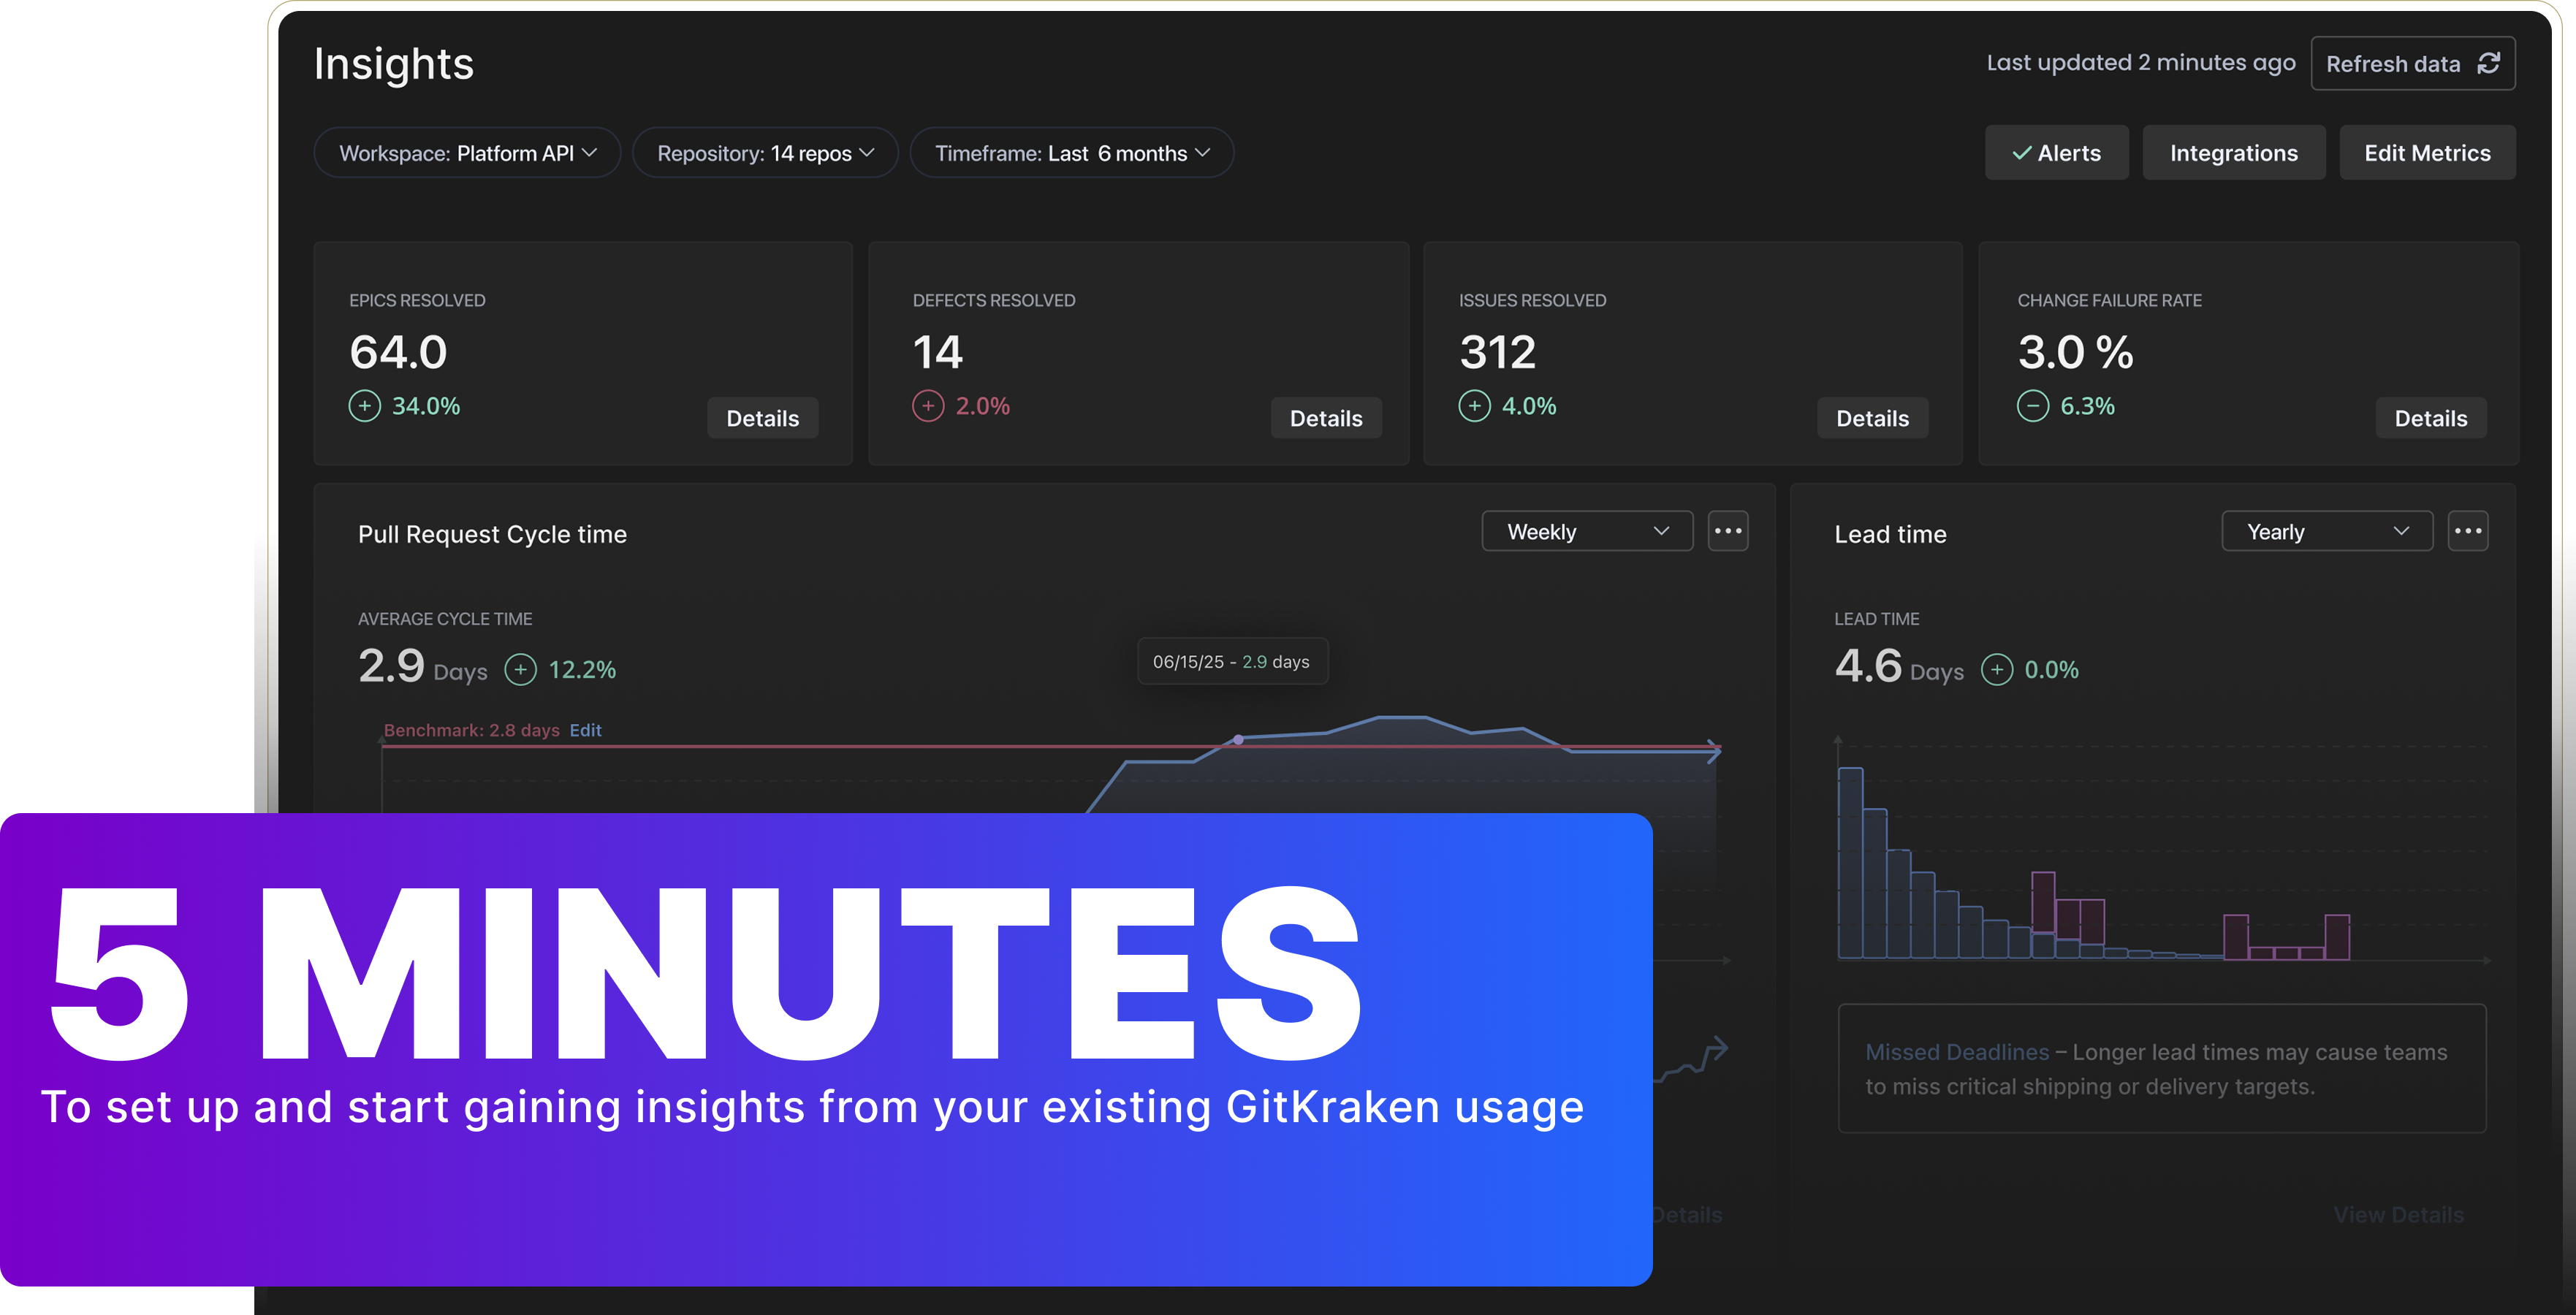Open Details for Issues Resolved
This screenshot has height=1315, width=2576.
click(1872, 418)
